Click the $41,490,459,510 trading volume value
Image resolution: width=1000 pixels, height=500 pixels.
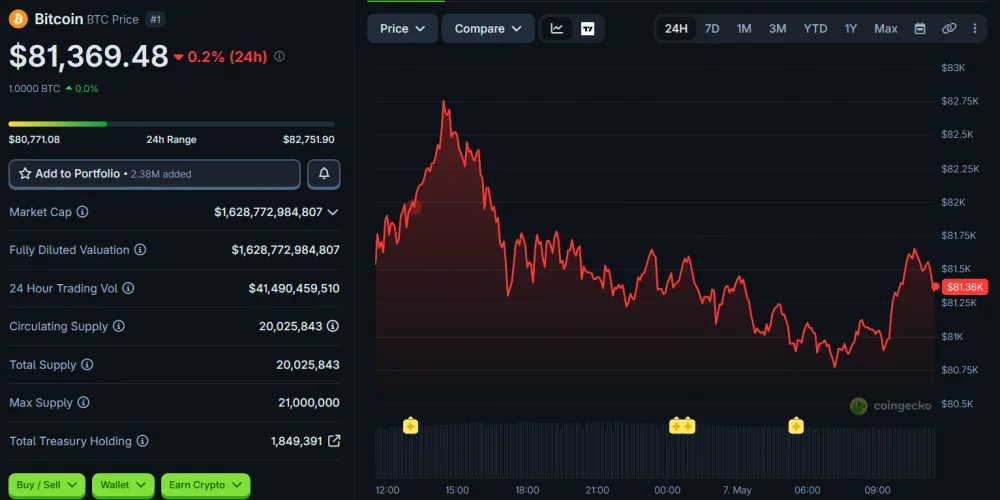click(x=294, y=288)
